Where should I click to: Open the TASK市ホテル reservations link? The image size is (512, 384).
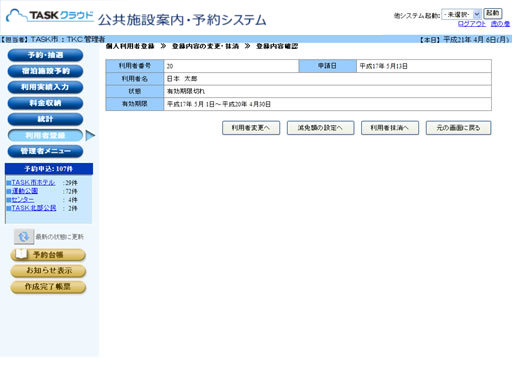(x=33, y=182)
